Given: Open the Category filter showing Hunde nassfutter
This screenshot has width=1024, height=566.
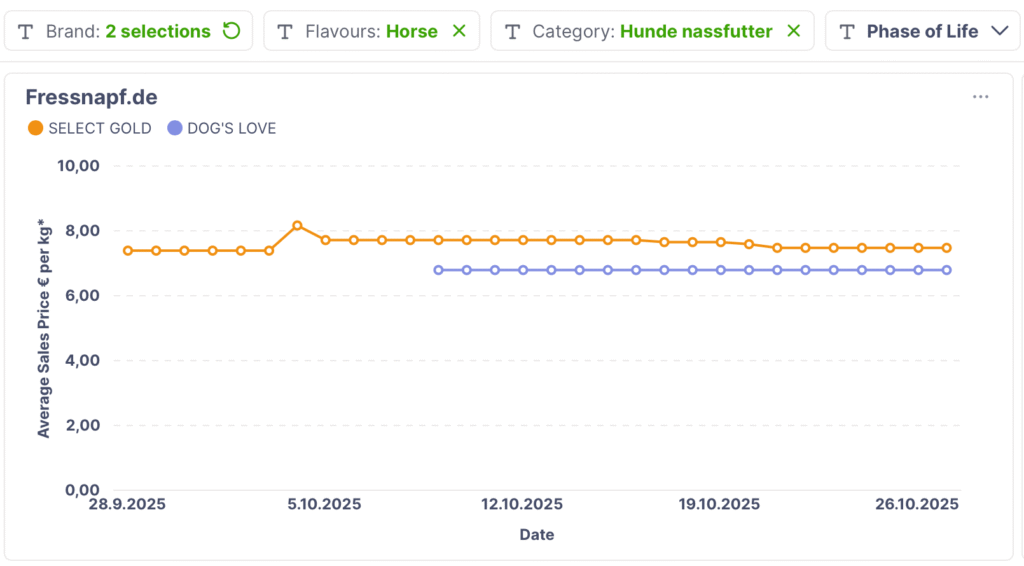Looking at the screenshot, I should (x=652, y=31).
